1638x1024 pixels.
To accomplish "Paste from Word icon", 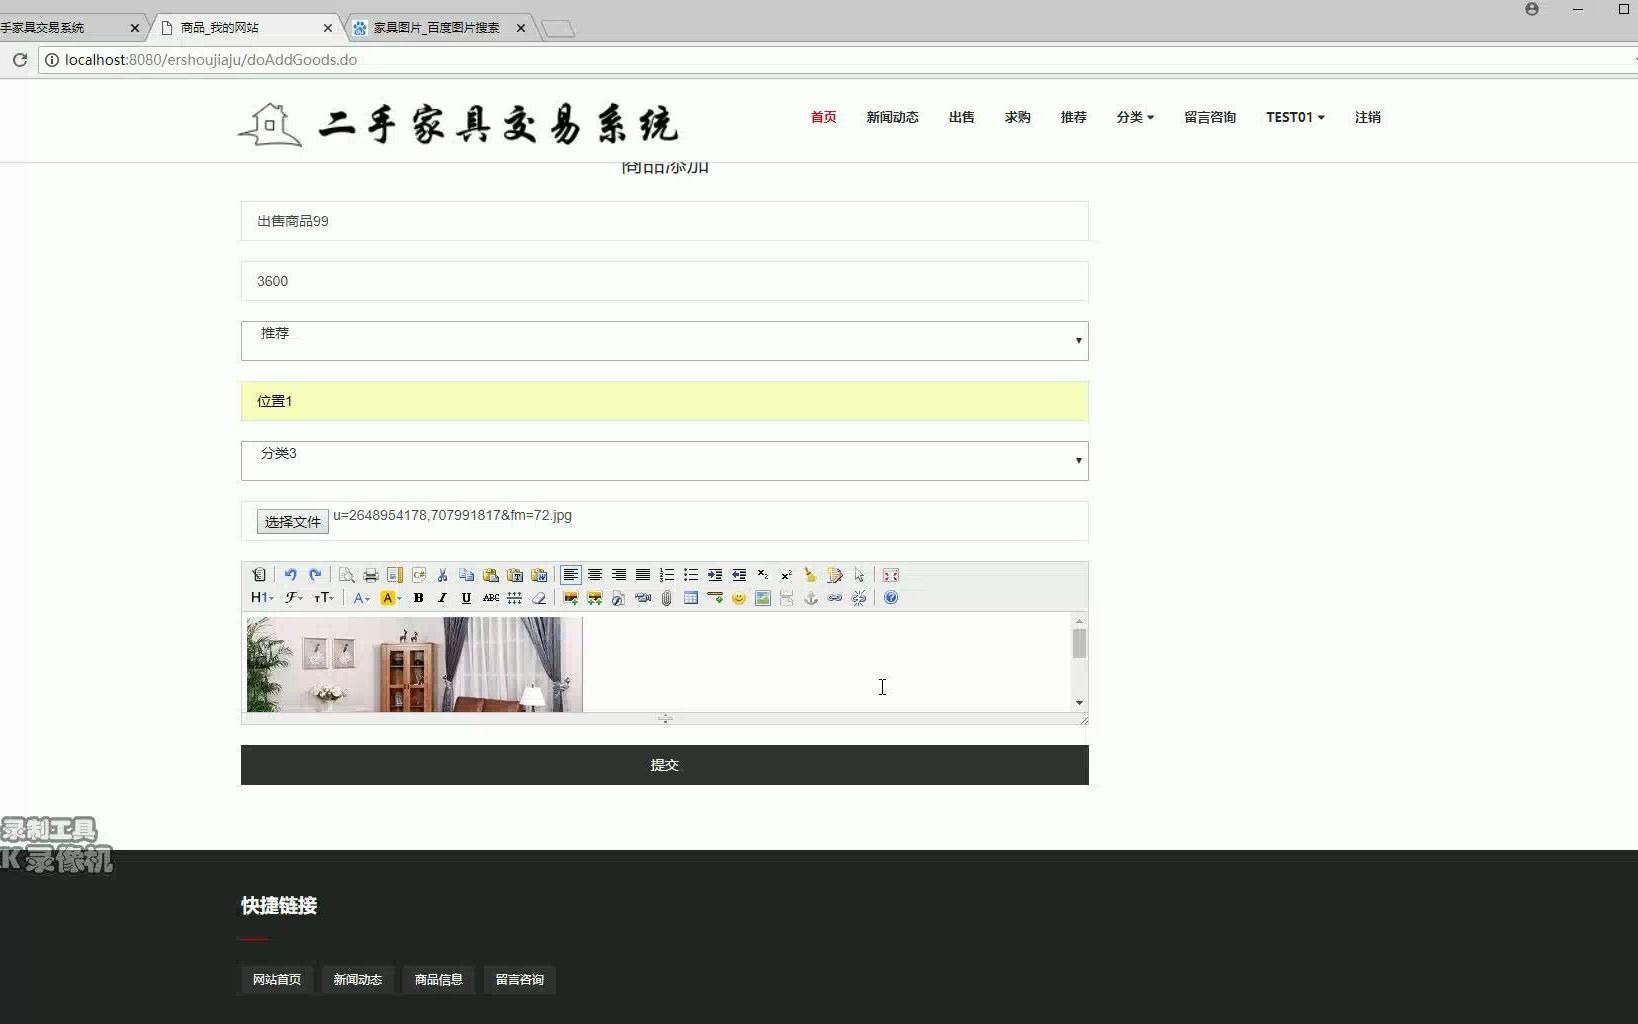I will (539, 575).
